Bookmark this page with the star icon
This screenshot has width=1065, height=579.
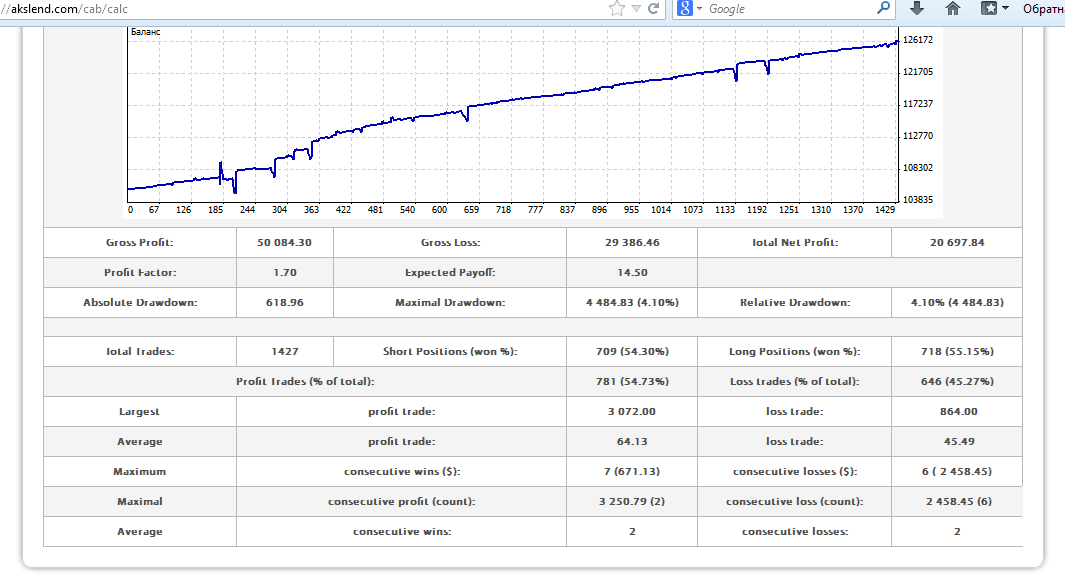(x=617, y=9)
